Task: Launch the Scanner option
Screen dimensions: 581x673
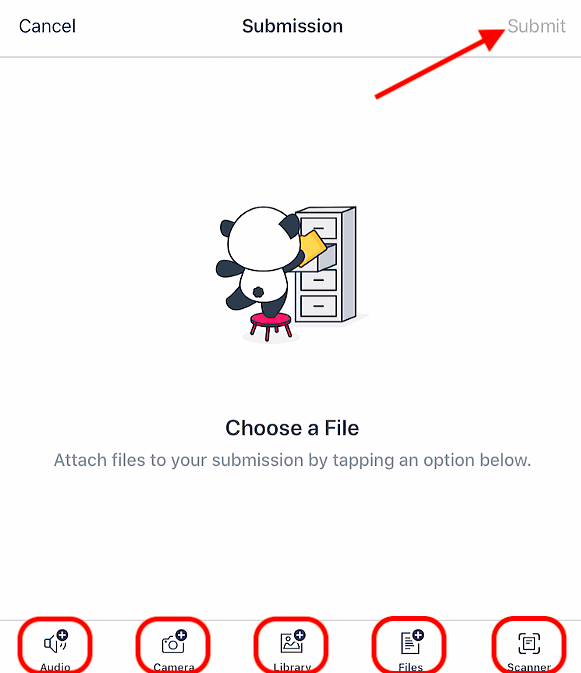Action: click(529, 643)
